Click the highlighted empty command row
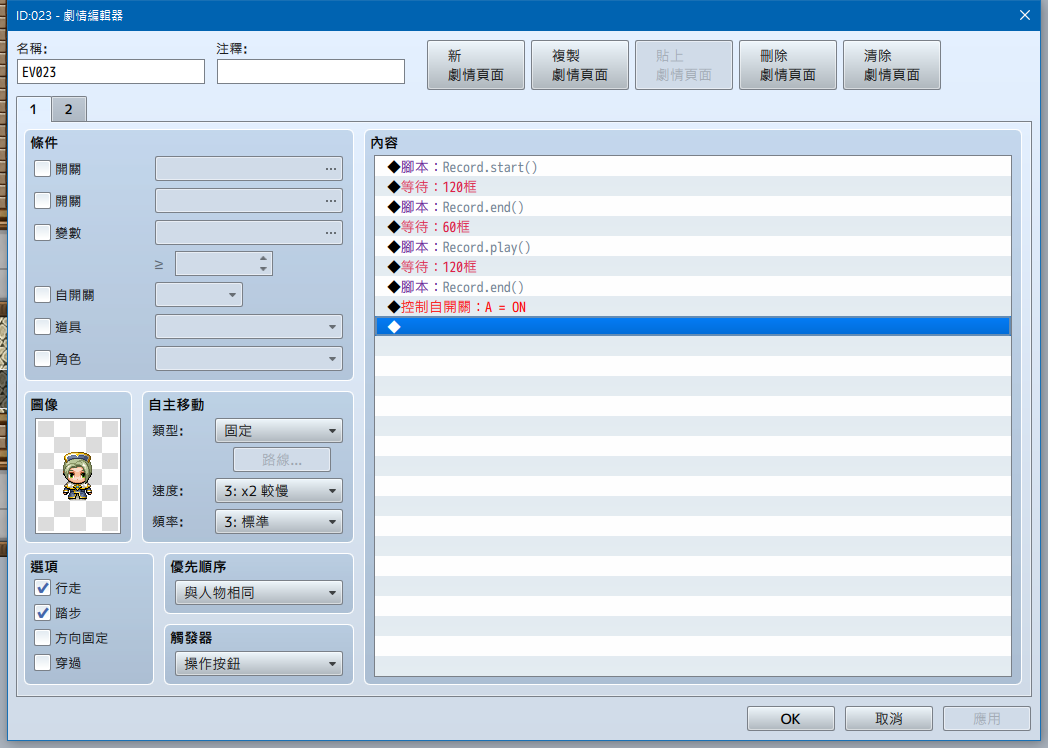Viewport: 1048px width, 748px height. pyautogui.click(x=692, y=327)
